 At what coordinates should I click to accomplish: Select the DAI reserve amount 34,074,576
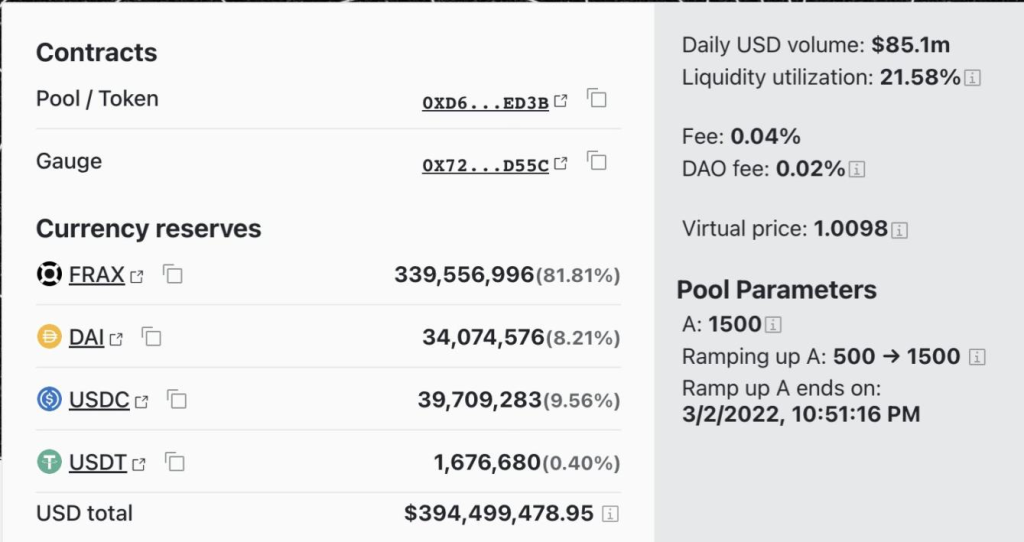483,338
